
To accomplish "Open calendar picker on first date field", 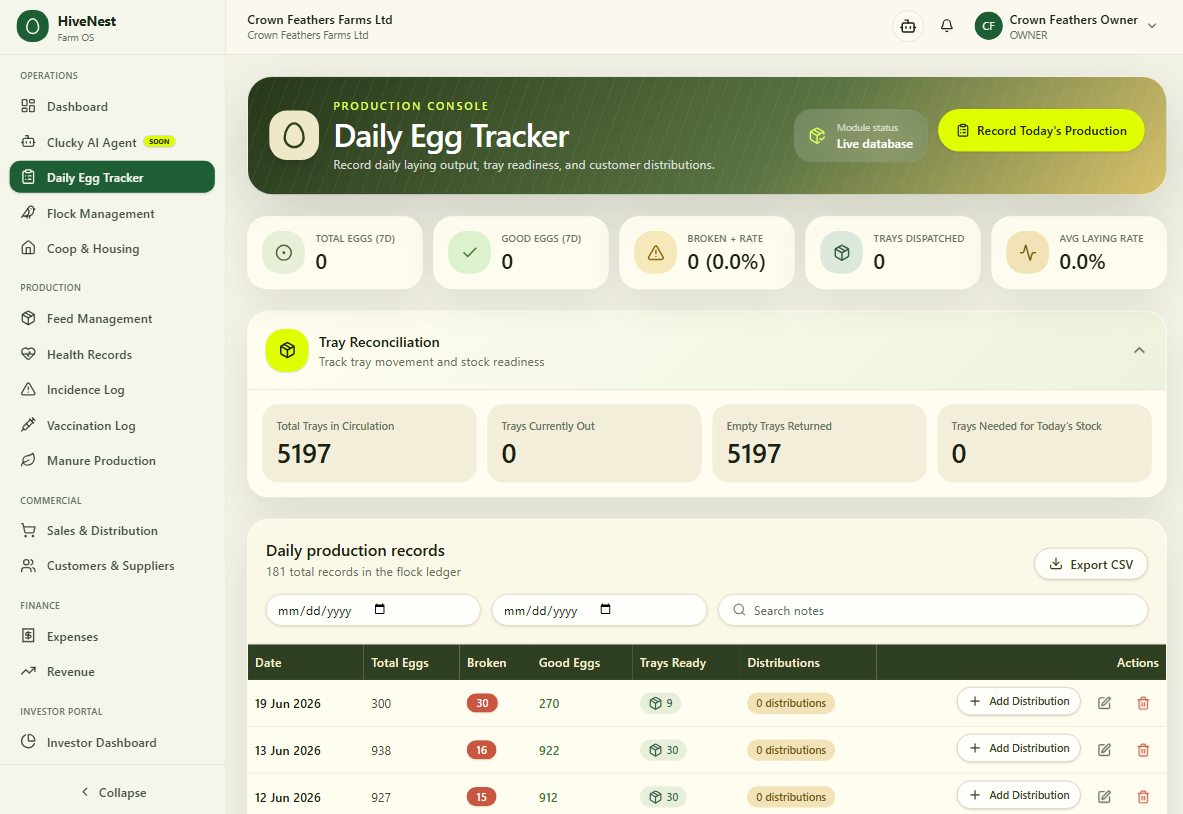I will pos(379,610).
